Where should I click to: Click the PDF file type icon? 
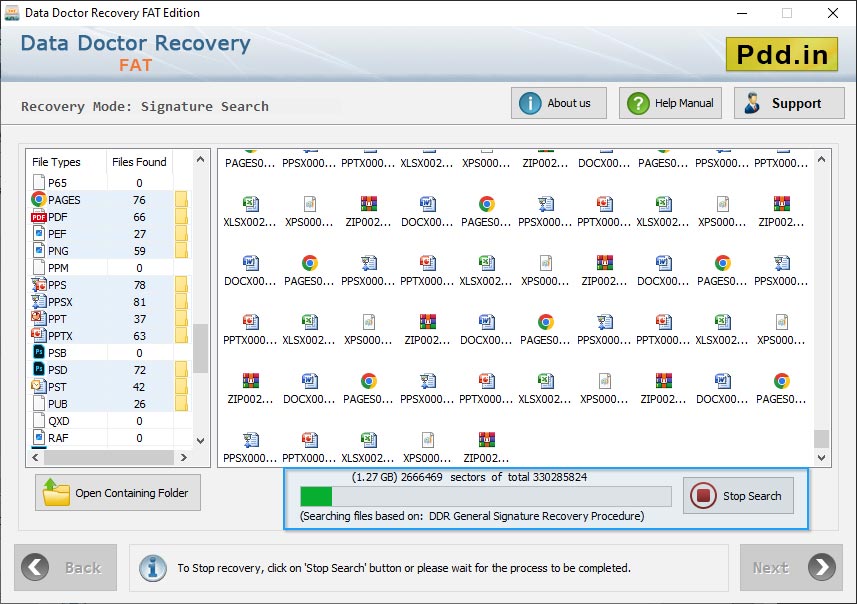coord(39,217)
